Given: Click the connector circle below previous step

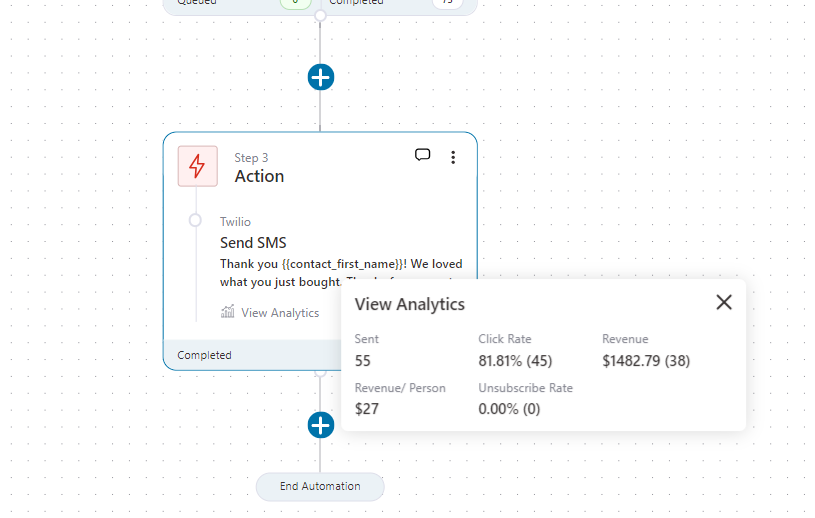Looking at the screenshot, I should coord(320,16).
